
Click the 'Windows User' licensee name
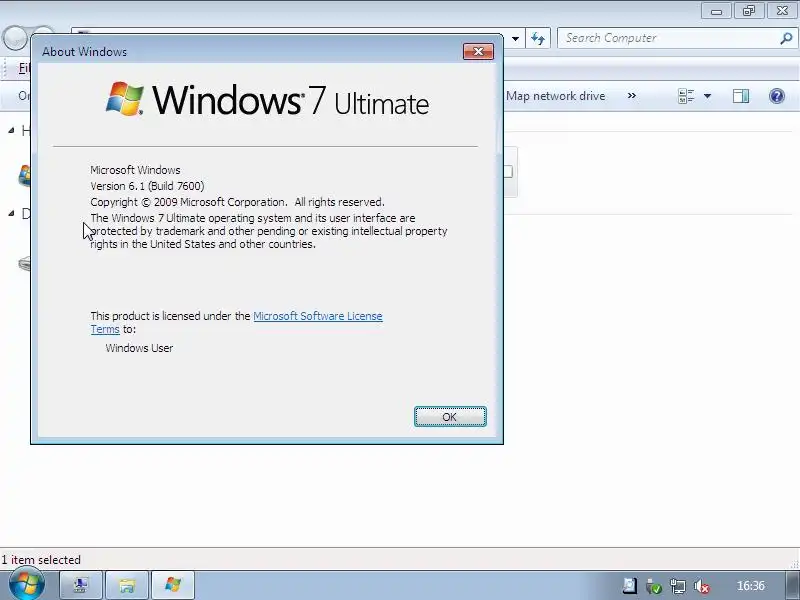tap(139, 348)
